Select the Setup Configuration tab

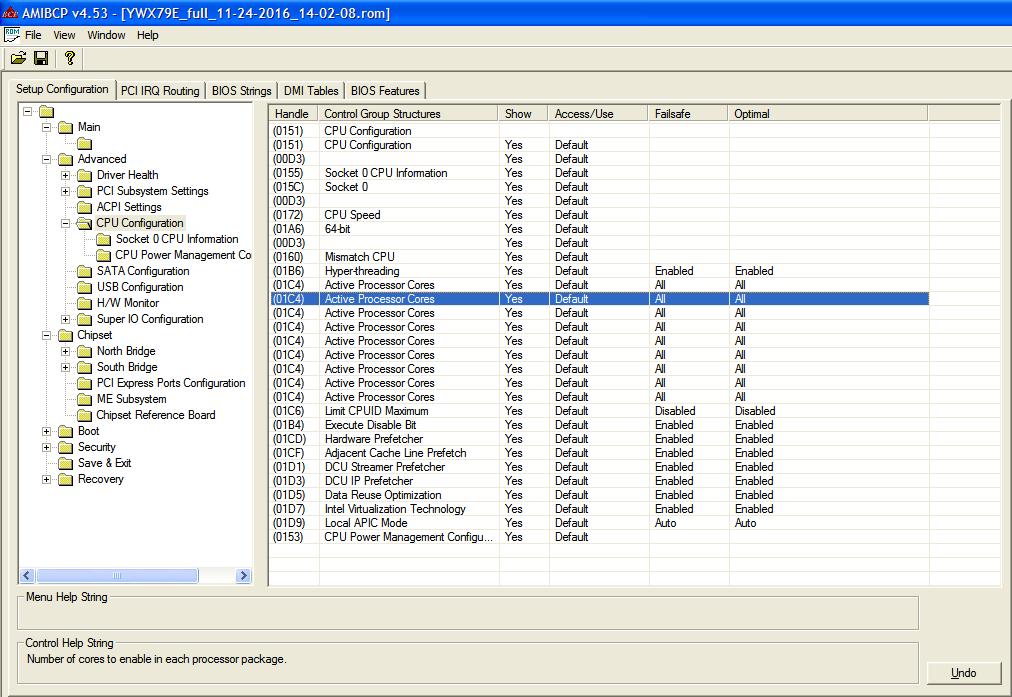pyautogui.click(x=63, y=89)
